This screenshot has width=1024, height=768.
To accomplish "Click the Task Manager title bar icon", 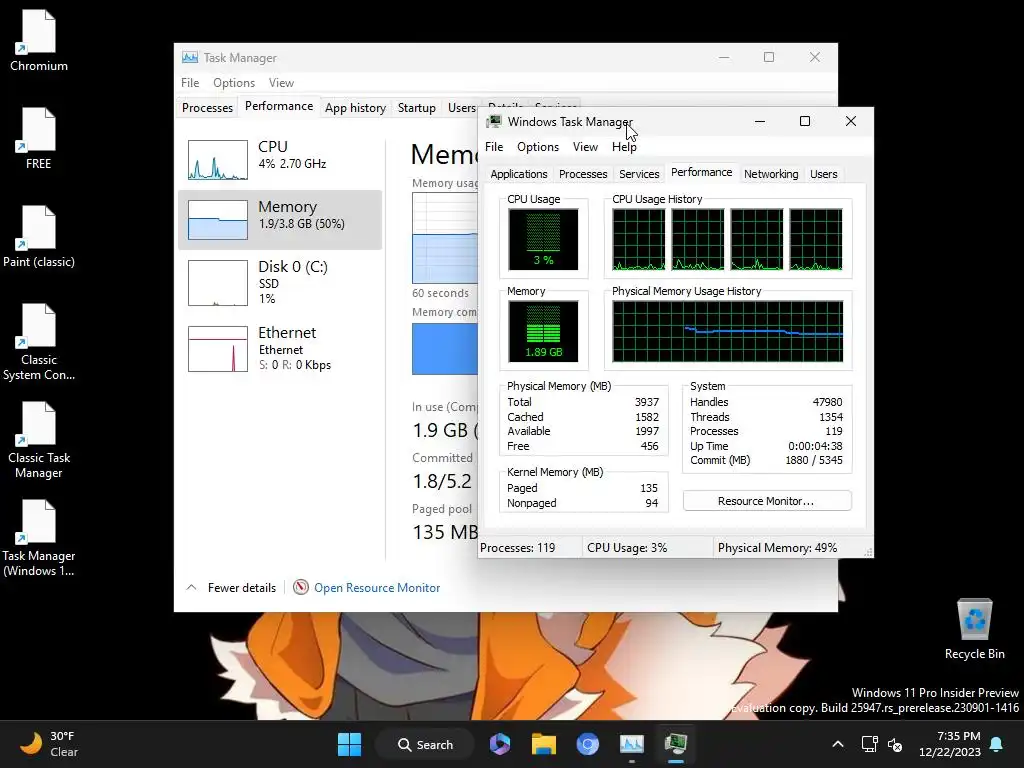I will [190, 57].
